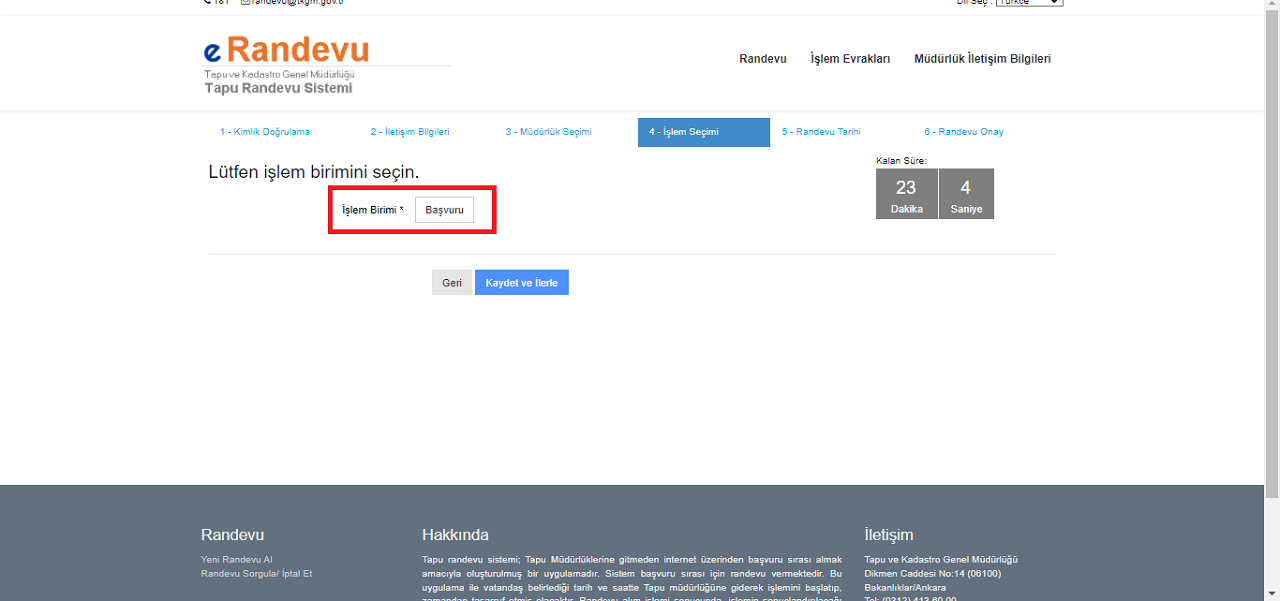Open the İşlem Evrakları menu
The height and width of the screenshot is (601, 1280).
coord(850,59)
